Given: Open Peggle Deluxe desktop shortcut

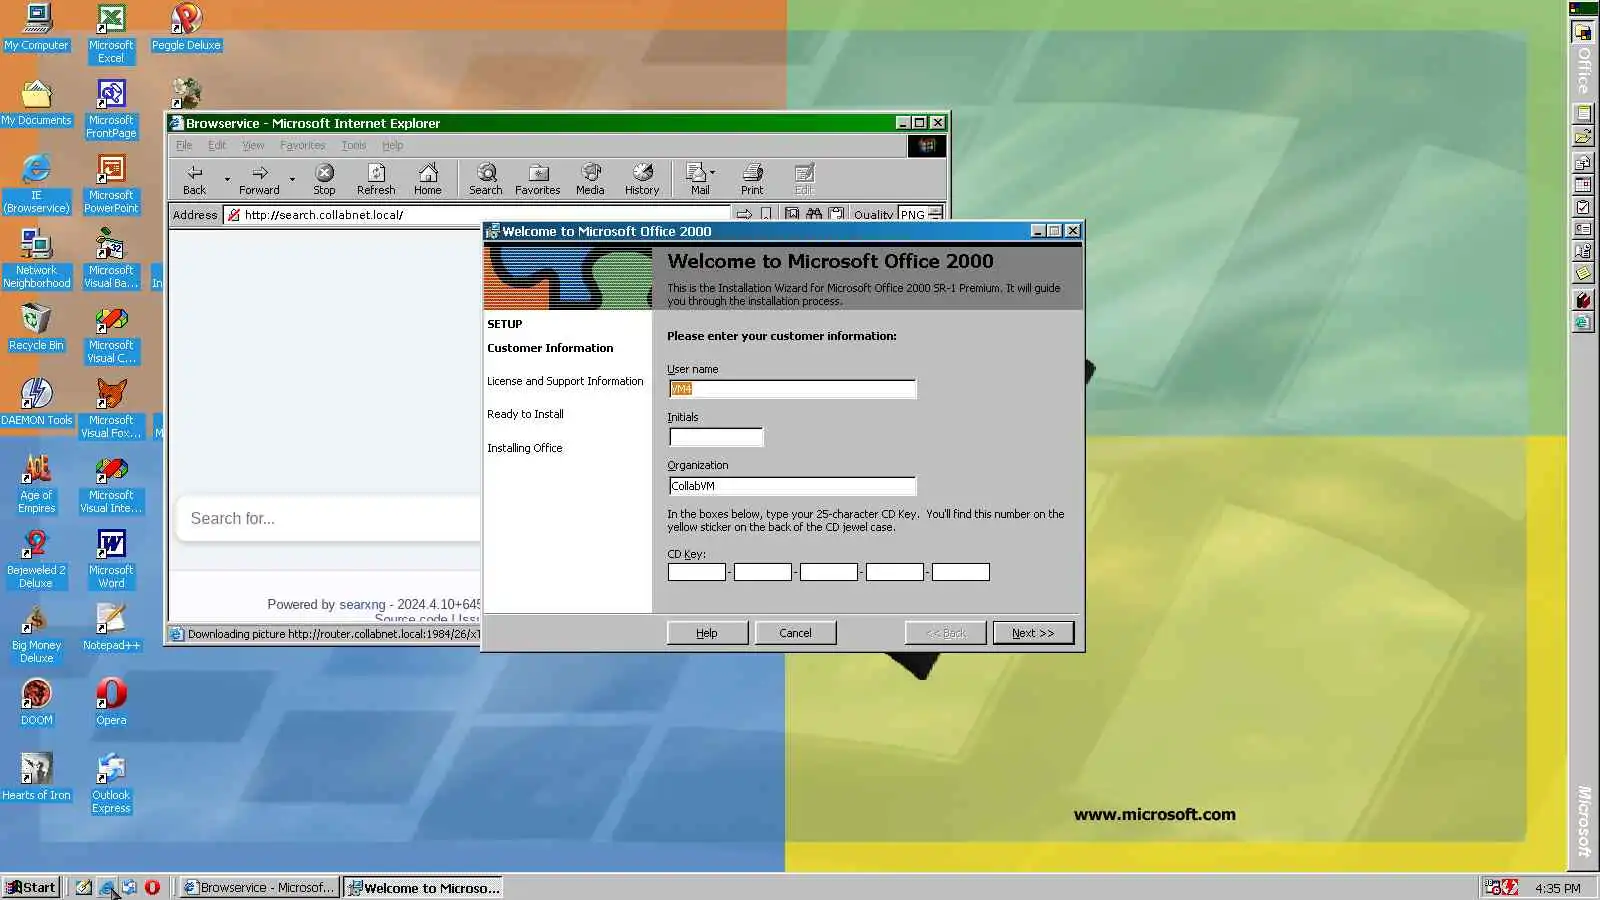Looking at the screenshot, I should click(x=186, y=27).
